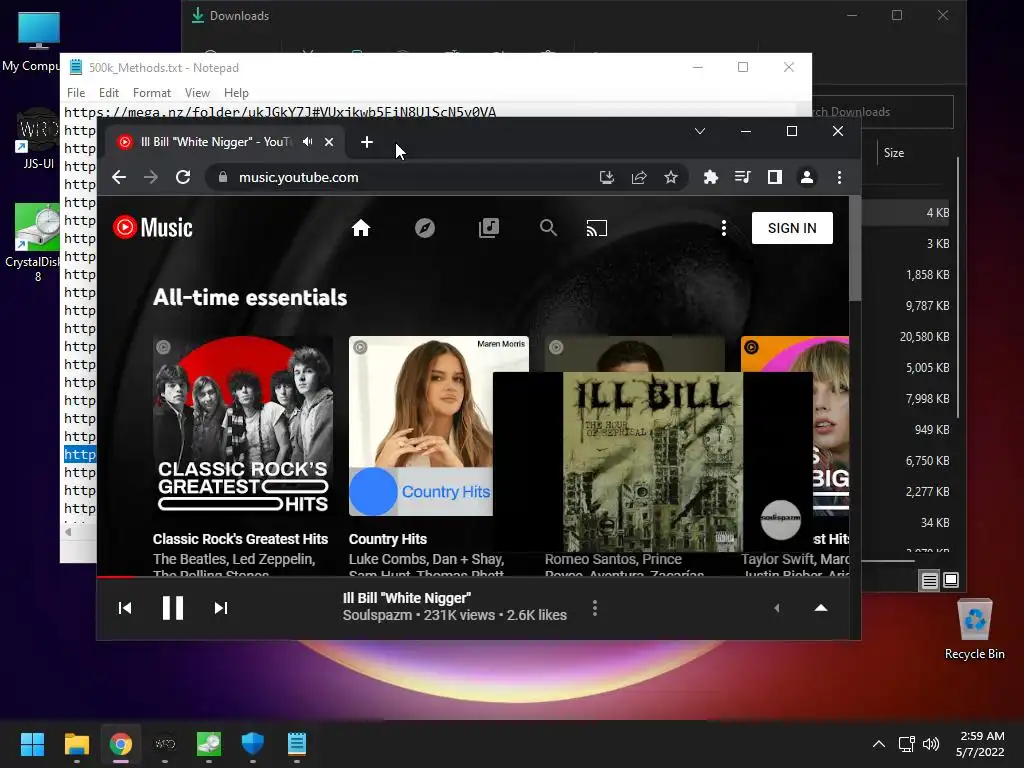Open Notepad Format menu

click(x=152, y=93)
